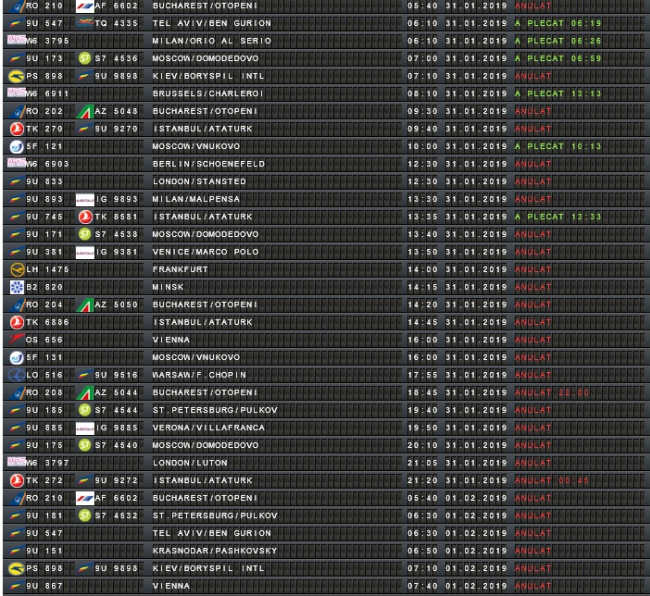Select LONDON/LUTON destination
The width and height of the screenshot is (650, 596).
click(190, 463)
